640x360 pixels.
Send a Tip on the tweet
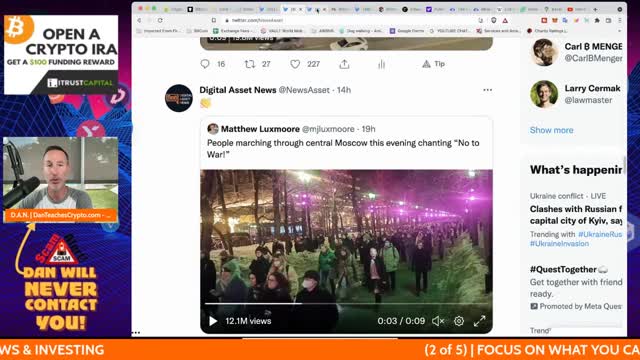433,64
